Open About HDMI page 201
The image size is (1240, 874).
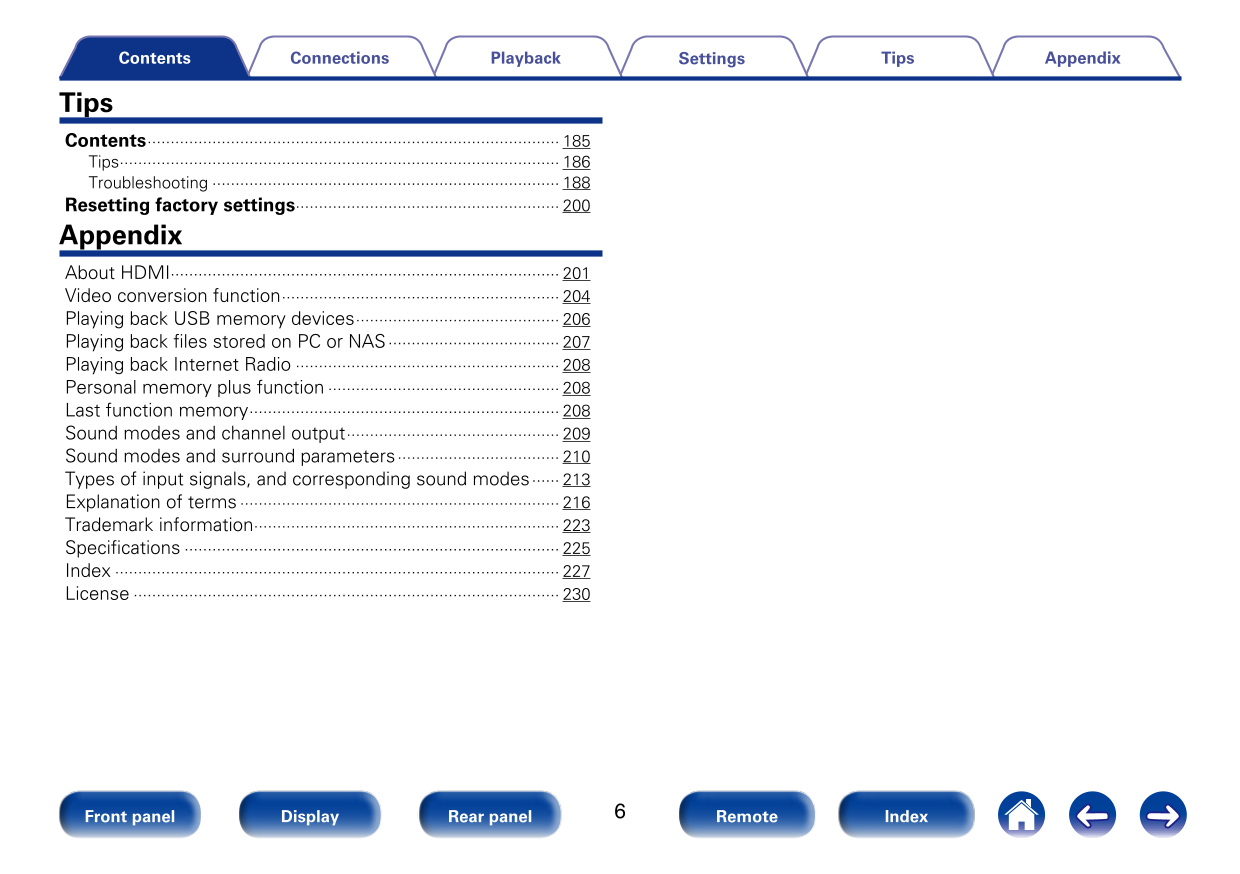[576, 274]
